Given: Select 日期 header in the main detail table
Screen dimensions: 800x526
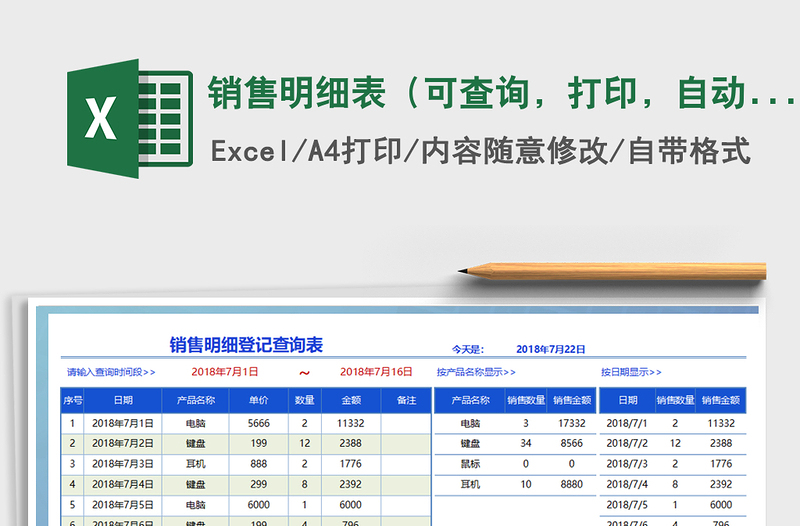Looking at the screenshot, I should point(123,400).
